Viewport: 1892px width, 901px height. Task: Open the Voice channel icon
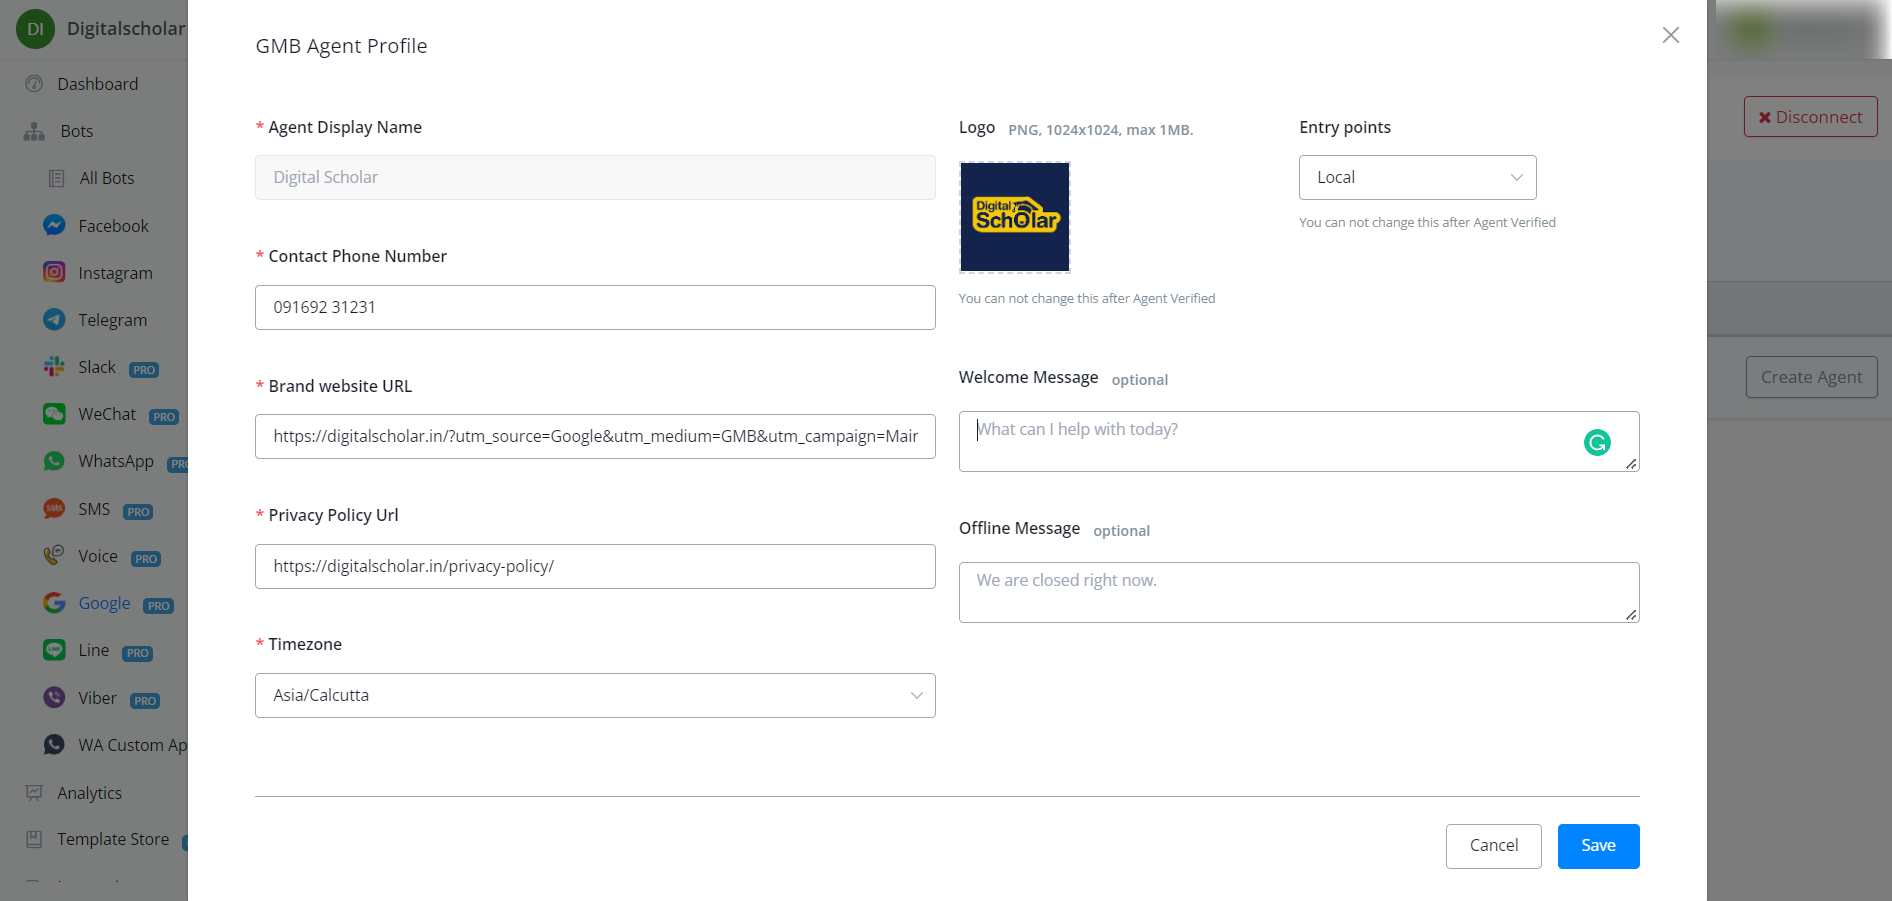tap(53, 555)
